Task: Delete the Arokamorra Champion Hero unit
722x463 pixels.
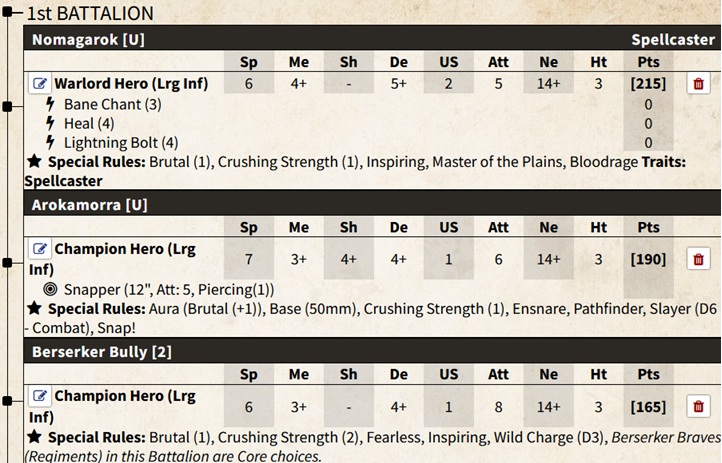Action: [698, 259]
